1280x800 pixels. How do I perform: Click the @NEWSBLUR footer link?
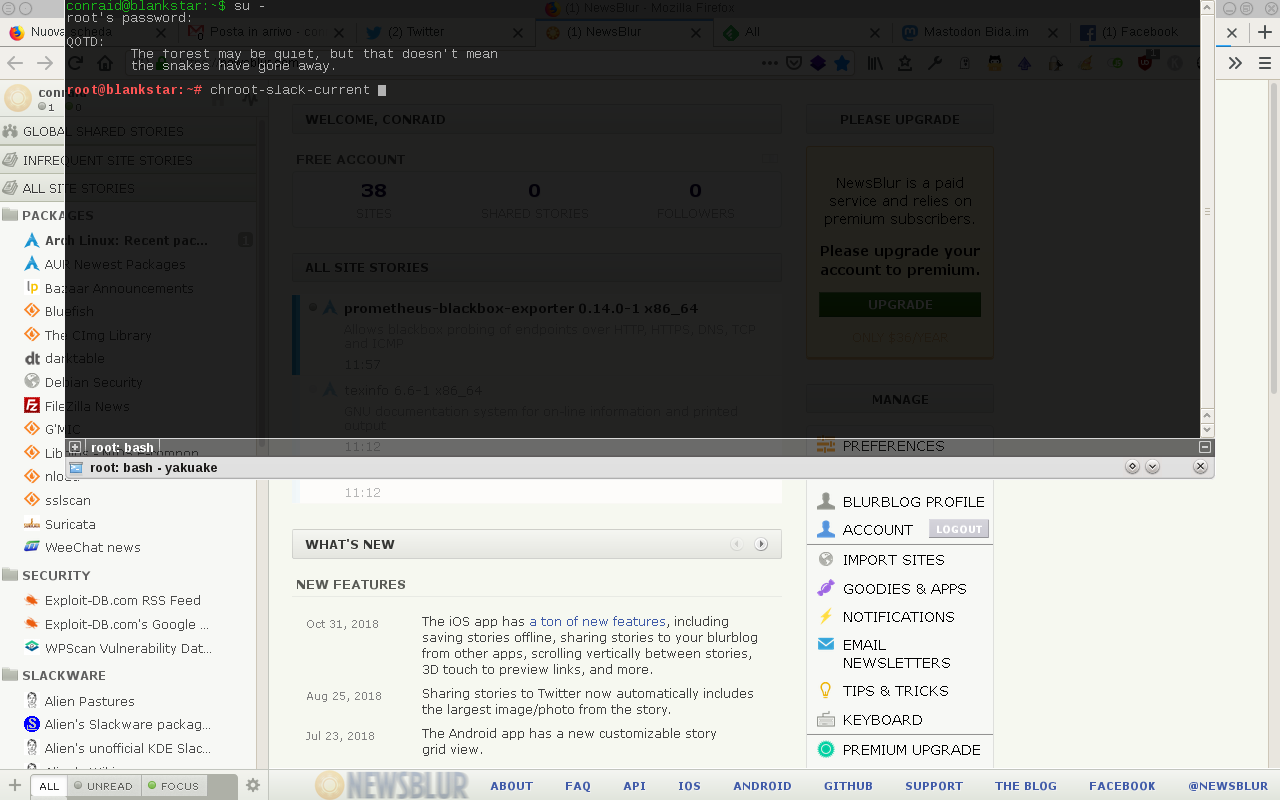(x=1228, y=786)
